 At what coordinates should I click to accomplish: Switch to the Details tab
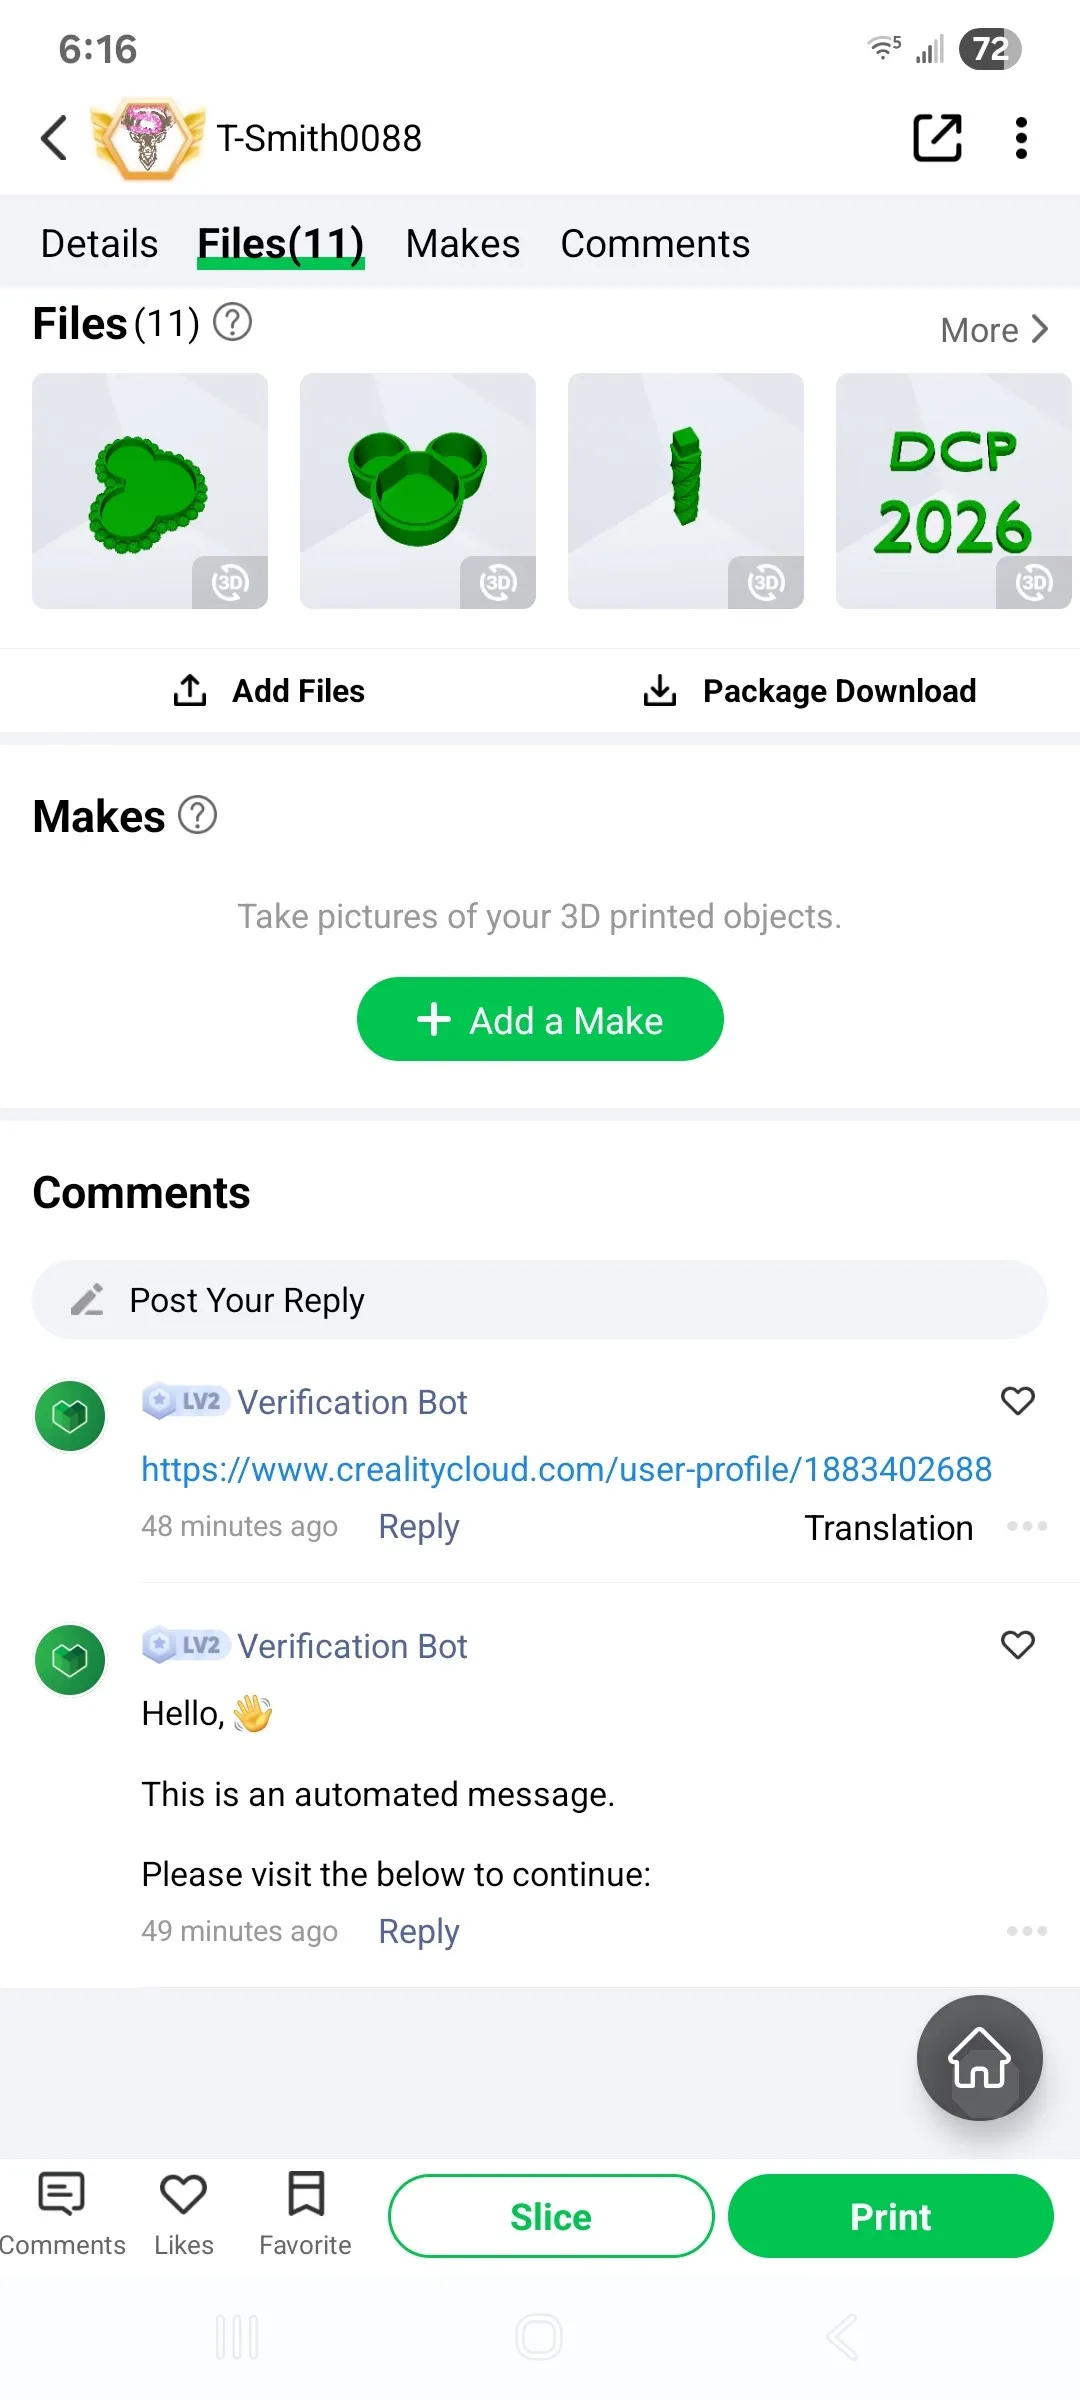pyautogui.click(x=99, y=244)
